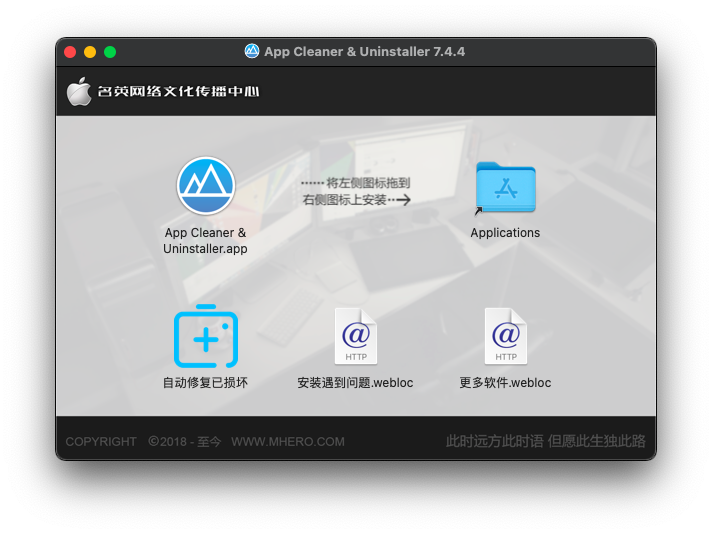Click the COPYRIGHT ©2018 - 至今 footer text

click(x=143, y=441)
